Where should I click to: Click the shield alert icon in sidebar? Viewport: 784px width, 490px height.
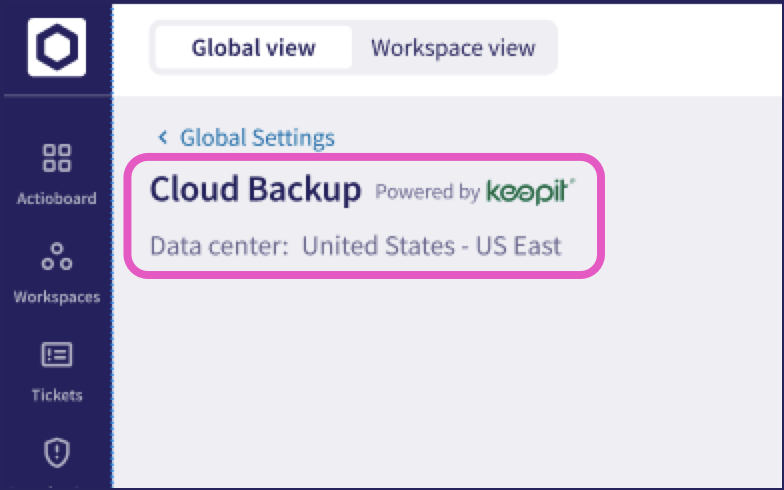[x=56, y=452]
